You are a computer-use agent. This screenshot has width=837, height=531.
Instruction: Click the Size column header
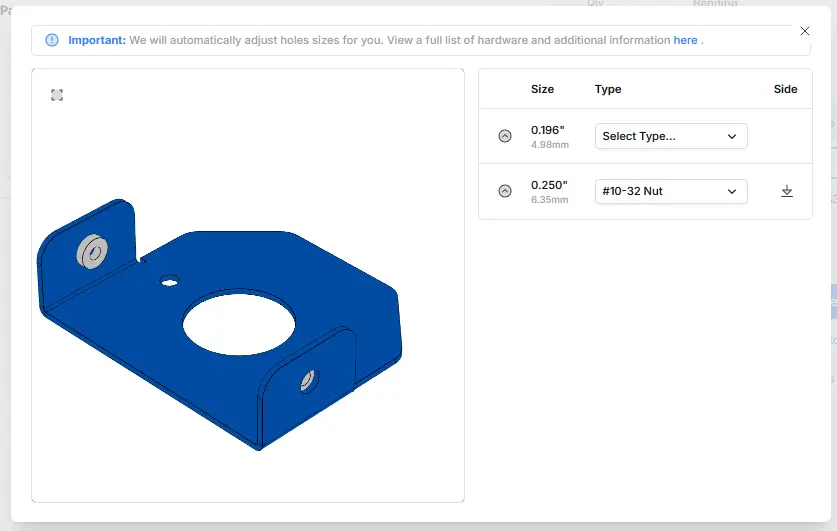pos(542,89)
